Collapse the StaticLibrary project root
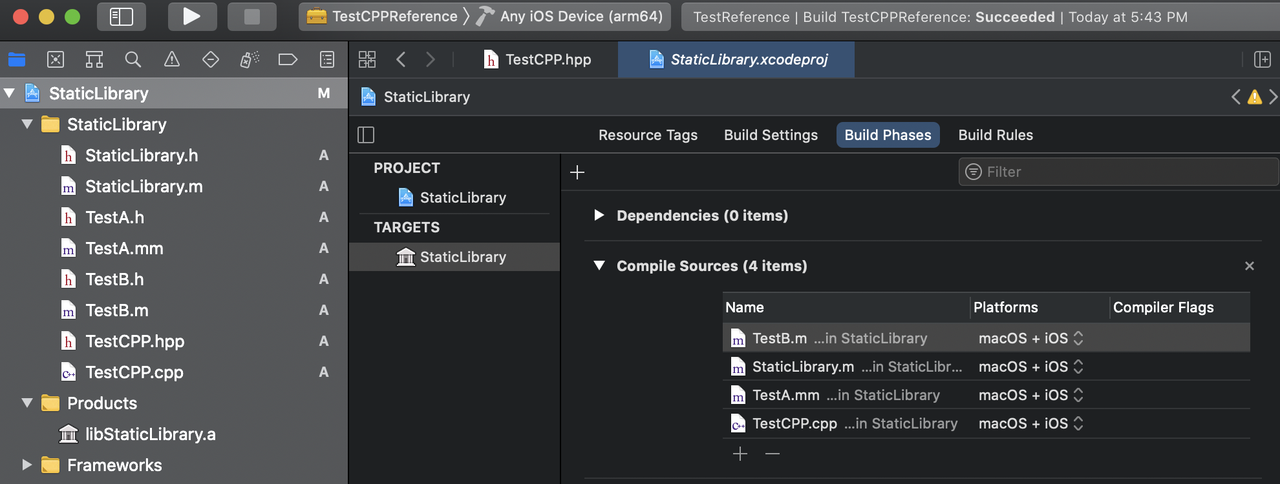 (9, 93)
